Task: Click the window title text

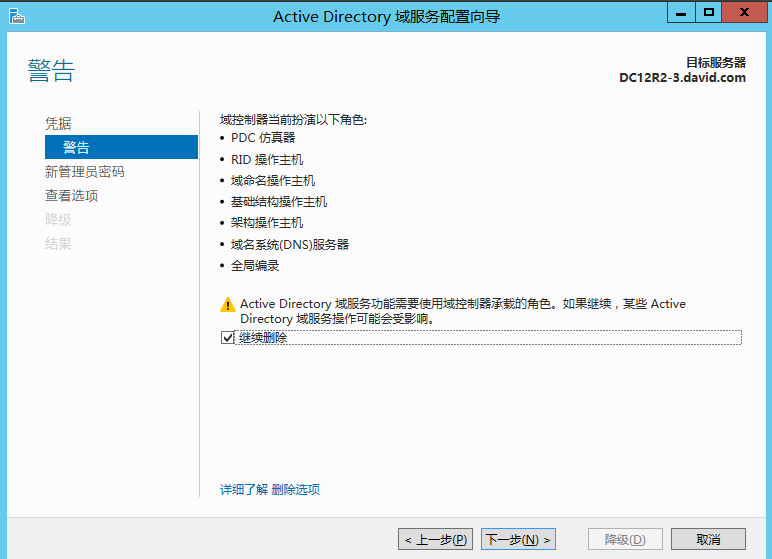Action: [x=386, y=17]
